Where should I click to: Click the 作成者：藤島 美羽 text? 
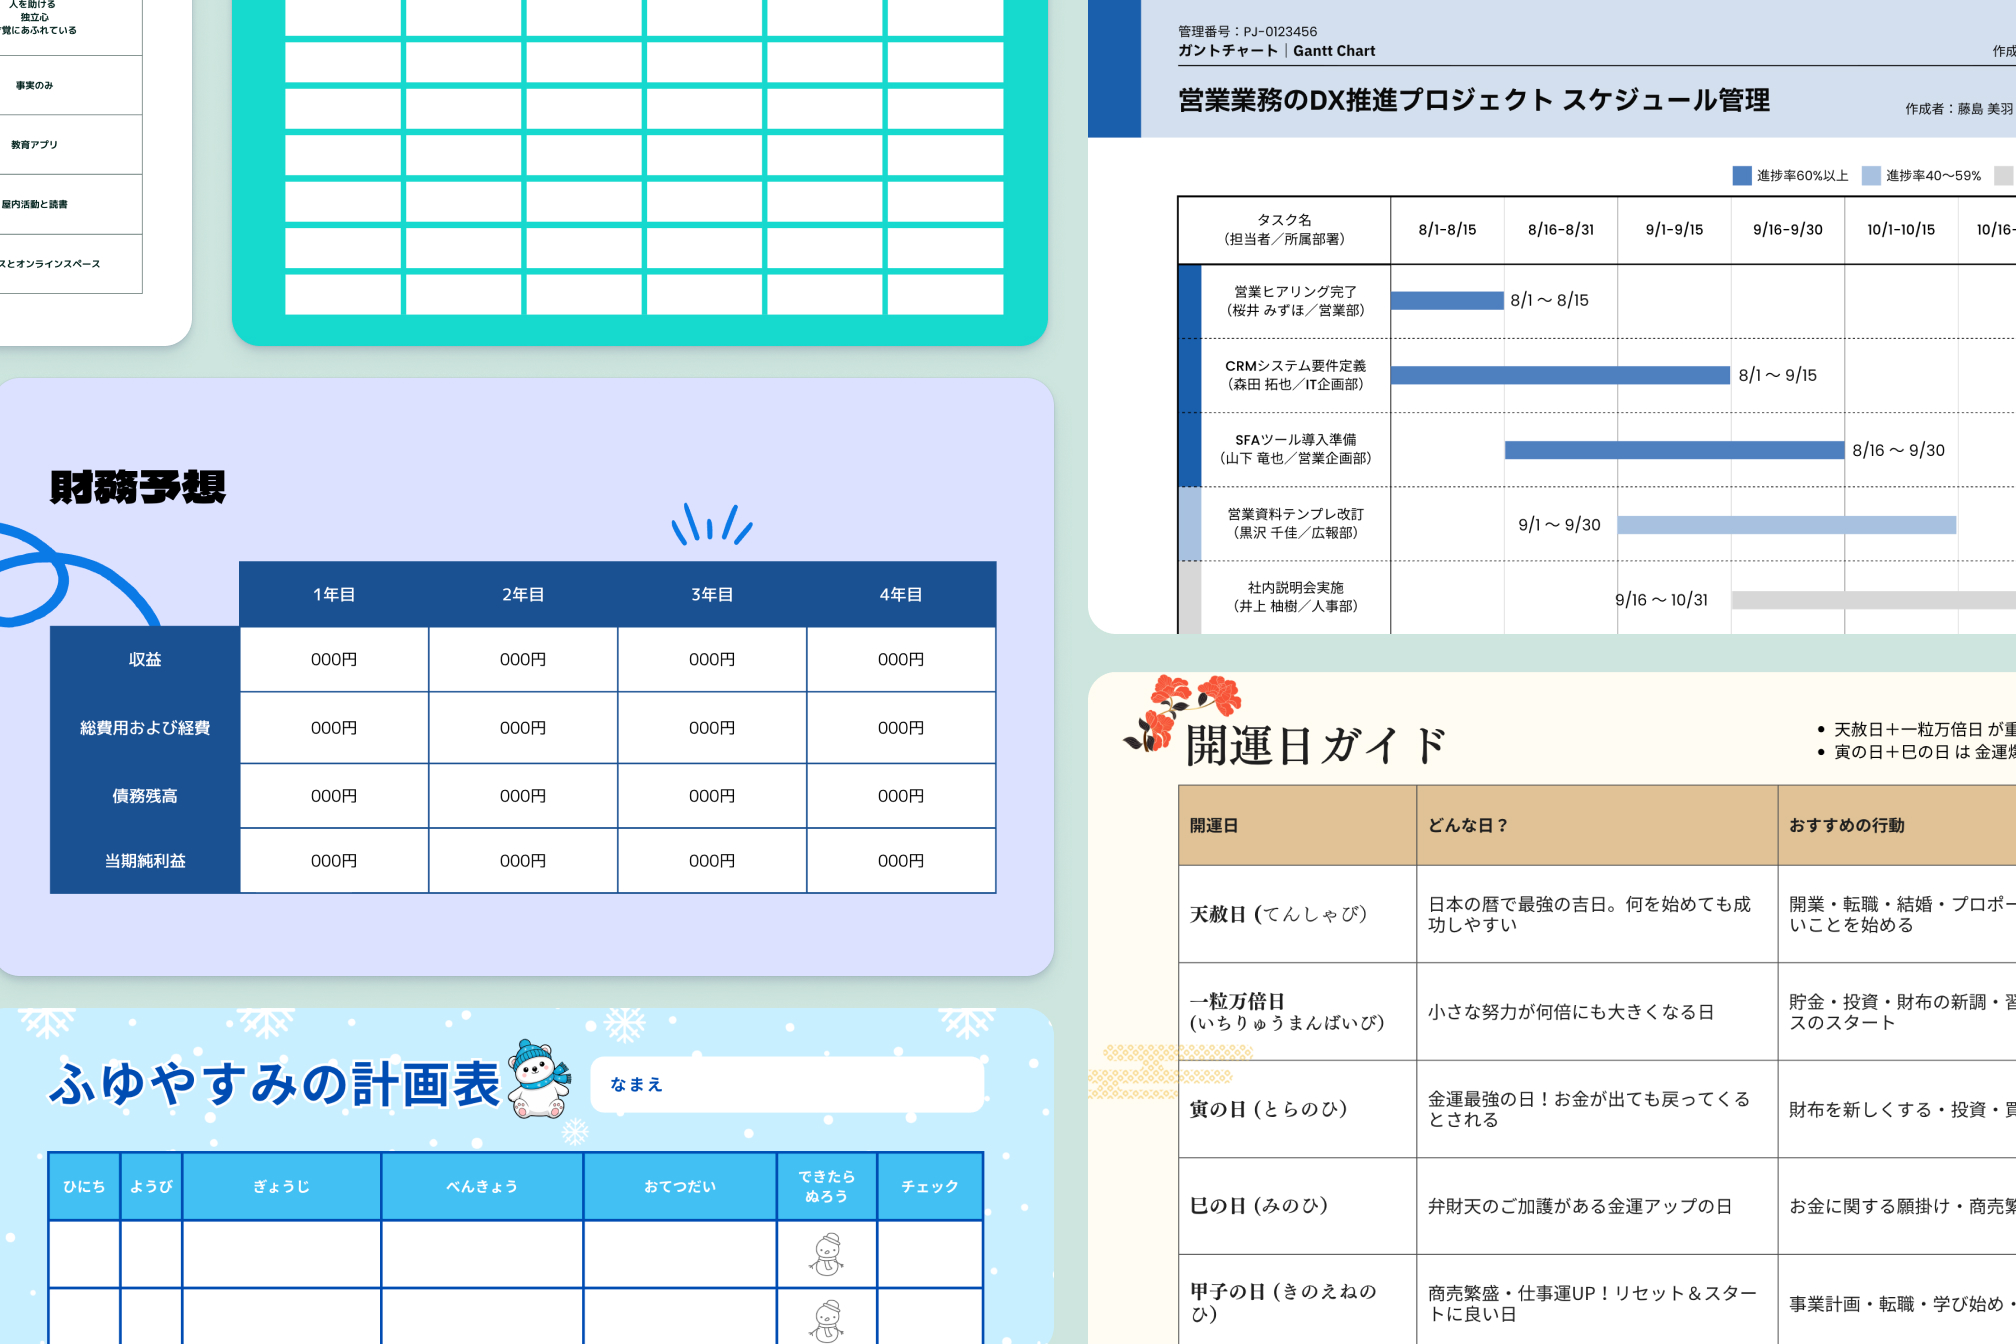(1959, 109)
